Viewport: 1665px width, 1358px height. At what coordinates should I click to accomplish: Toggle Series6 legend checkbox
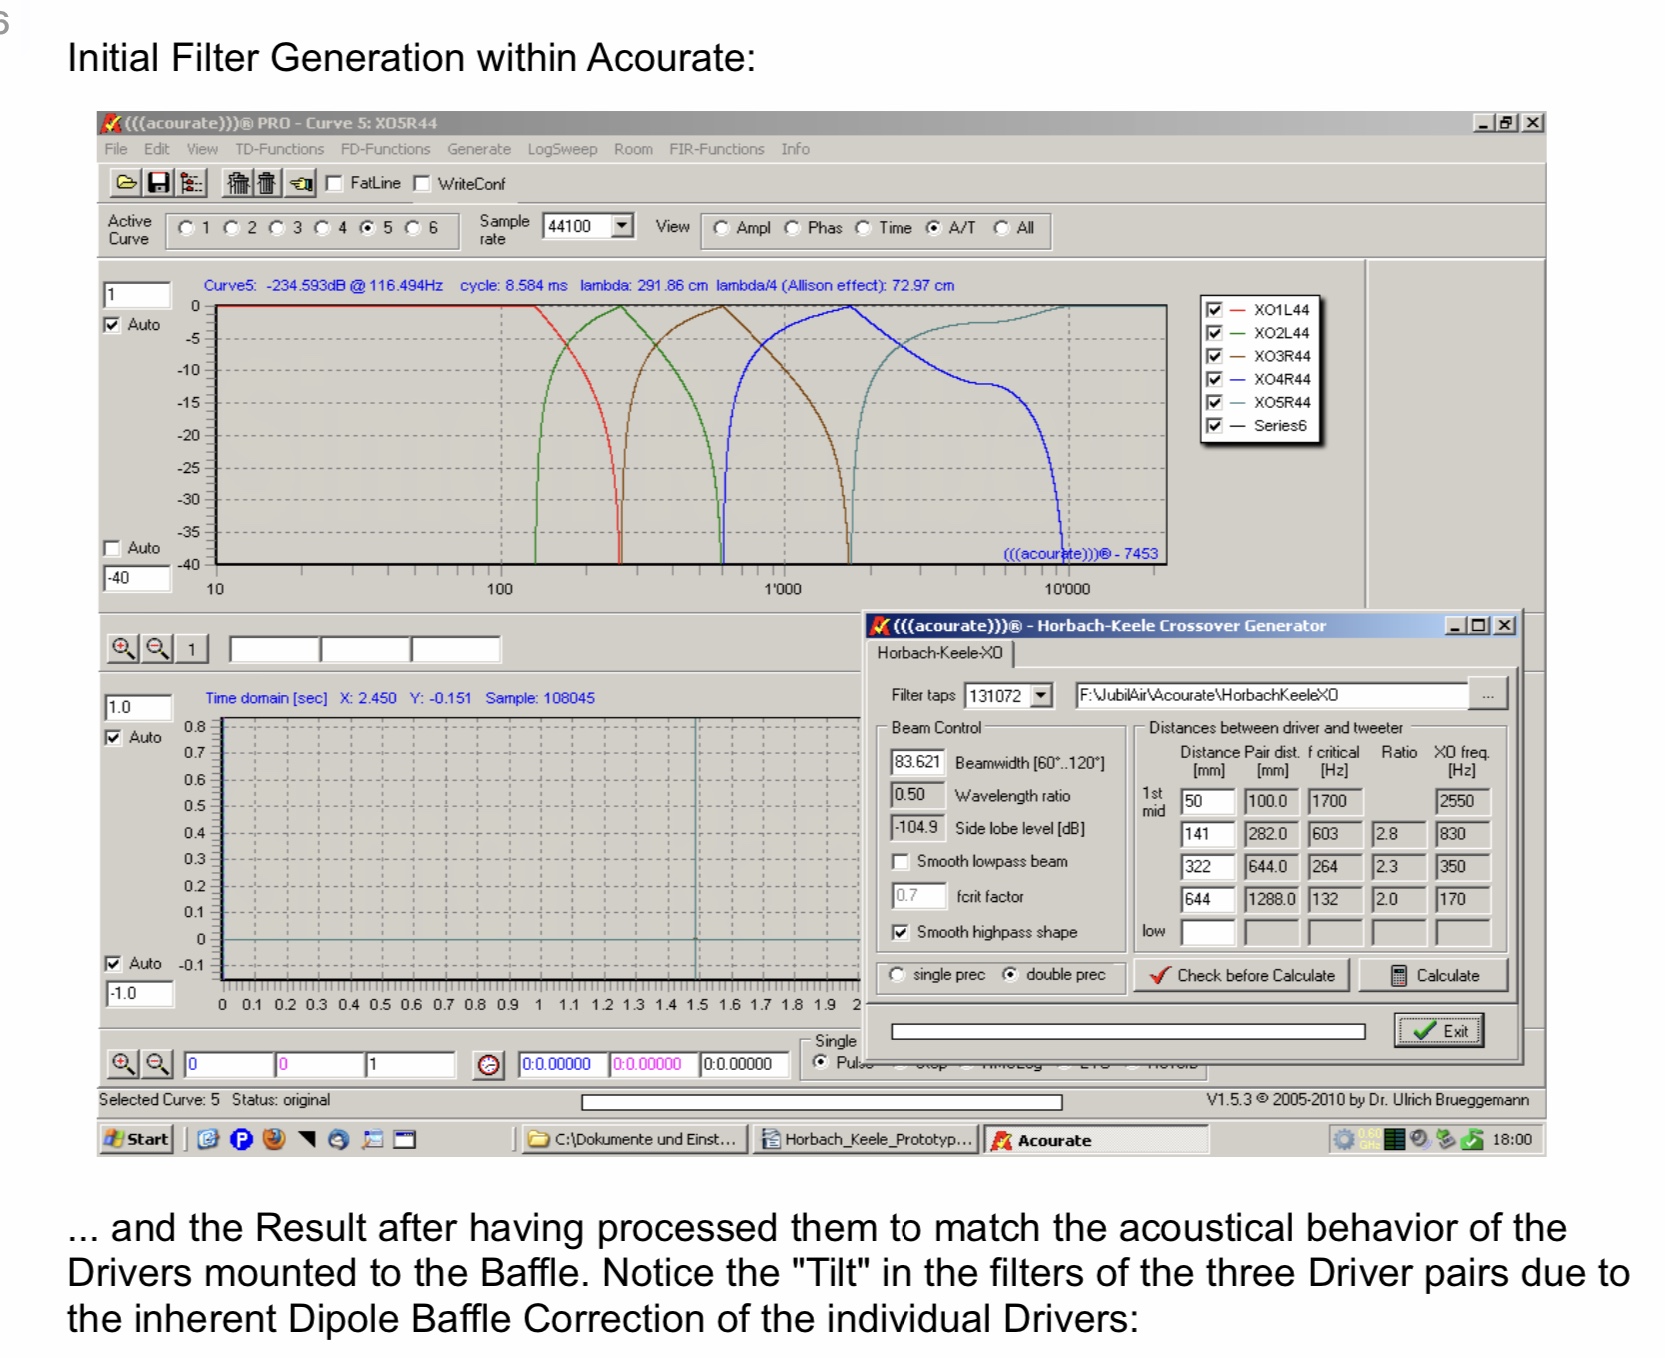[1214, 426]
